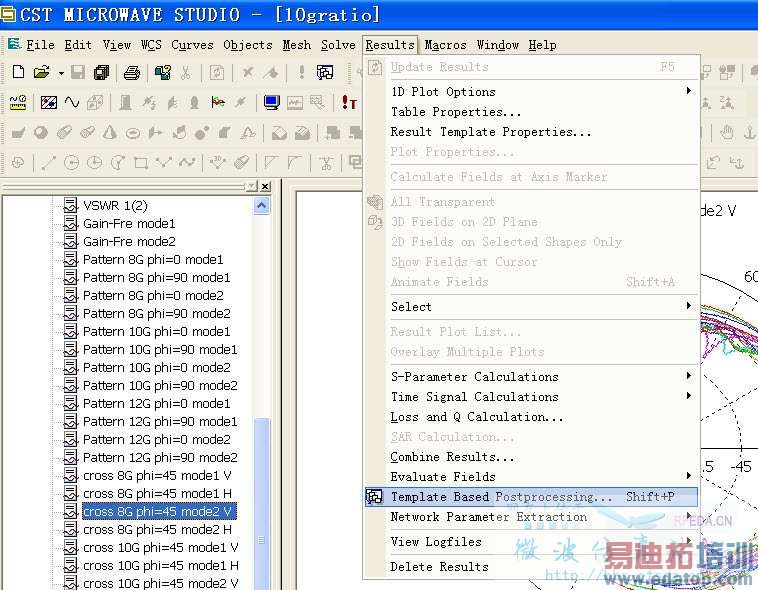Select cross 8G phi=45 mode1 H item

pyautogui.click(x=157, y=493)
